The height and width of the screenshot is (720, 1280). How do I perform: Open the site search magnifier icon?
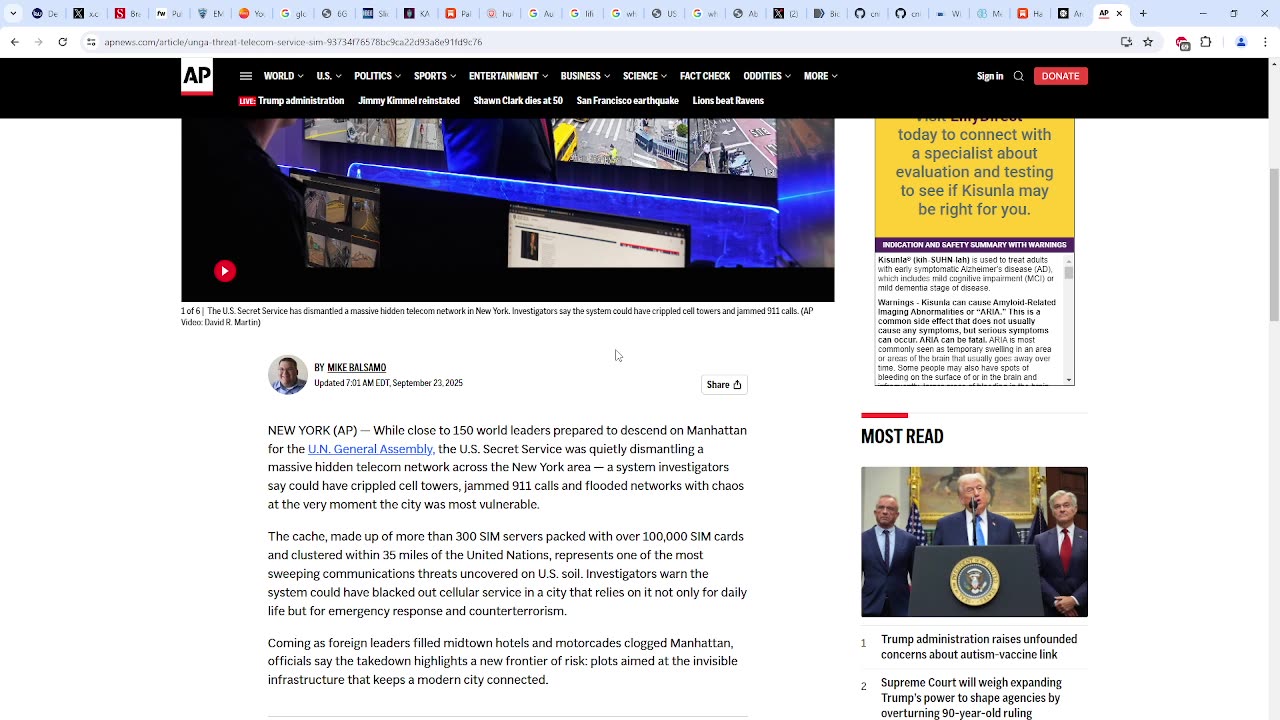pos(1018,76)
